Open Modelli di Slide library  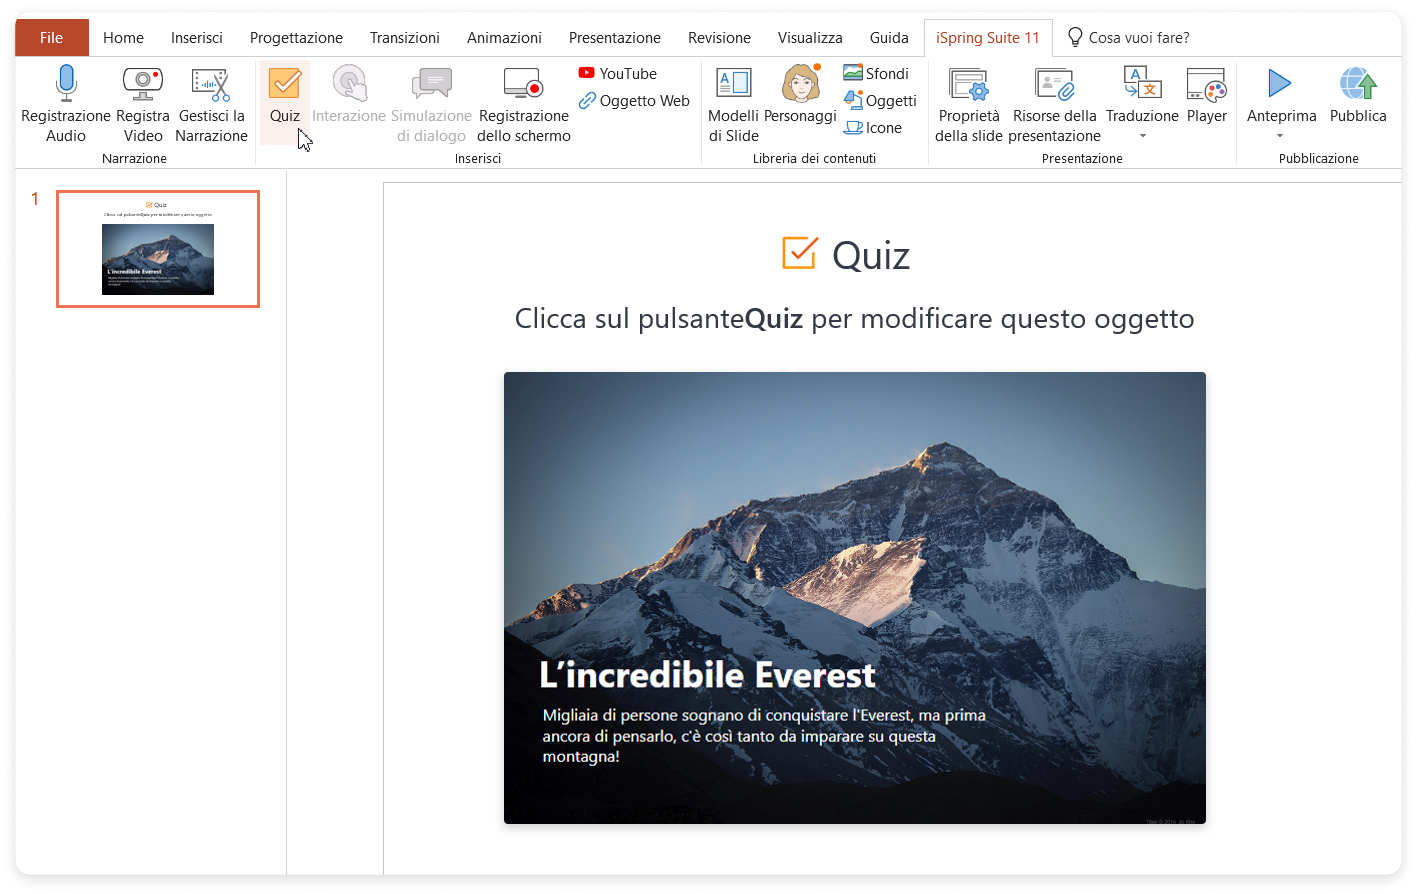point(734,84)
